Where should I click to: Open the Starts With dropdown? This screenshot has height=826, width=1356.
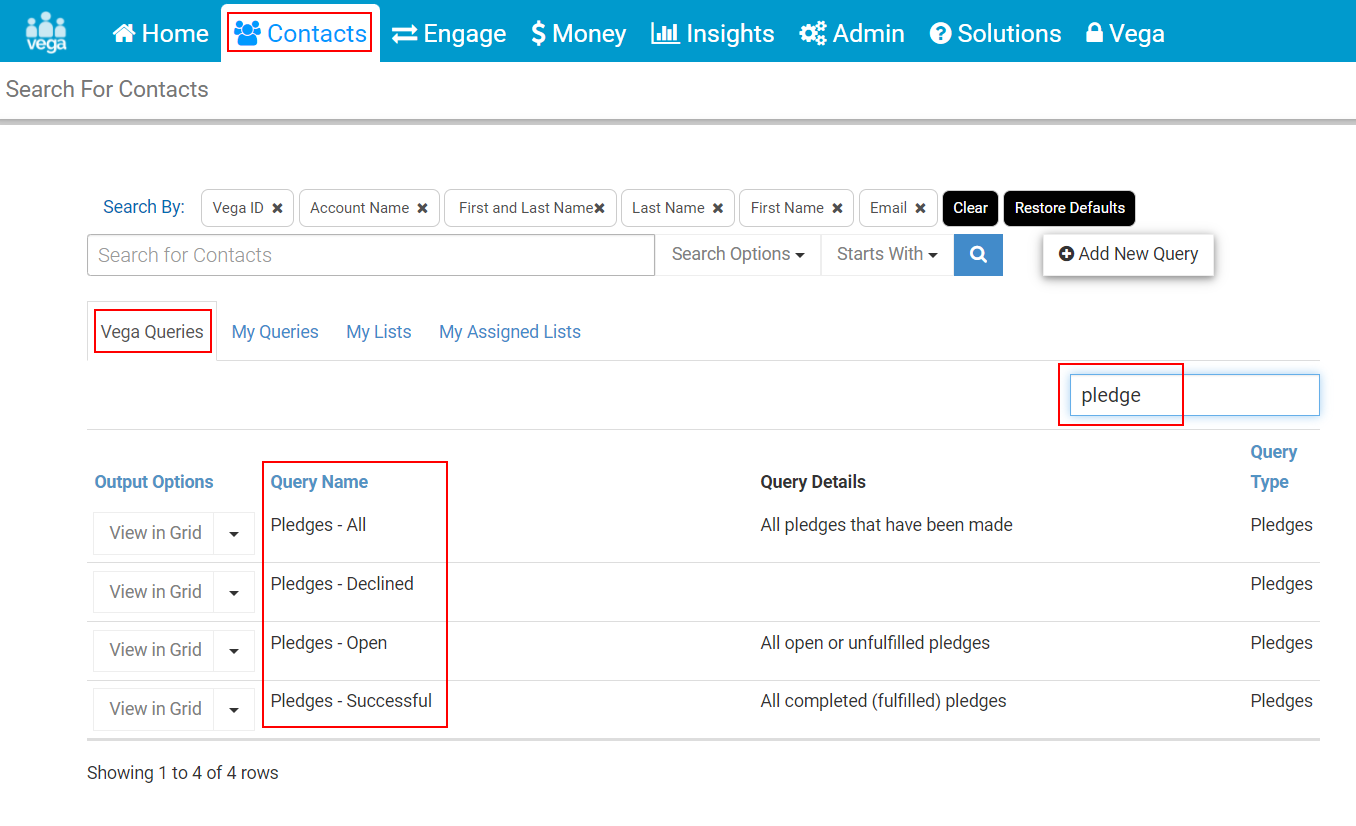click(887, 255)
